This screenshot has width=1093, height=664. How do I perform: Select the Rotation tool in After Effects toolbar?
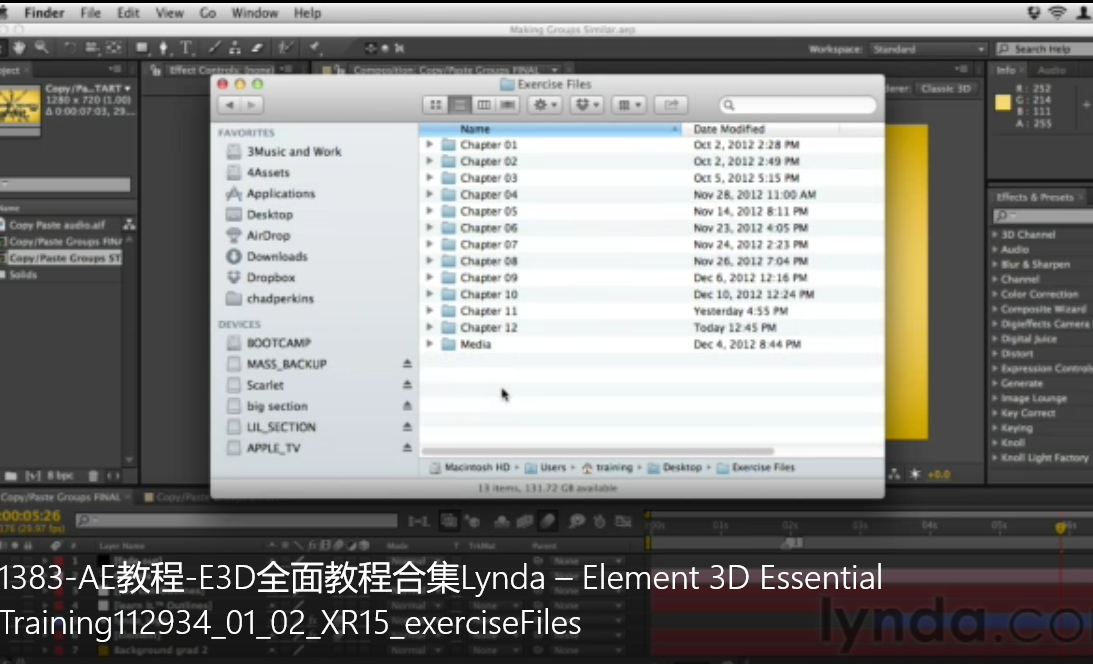[70, 47]
